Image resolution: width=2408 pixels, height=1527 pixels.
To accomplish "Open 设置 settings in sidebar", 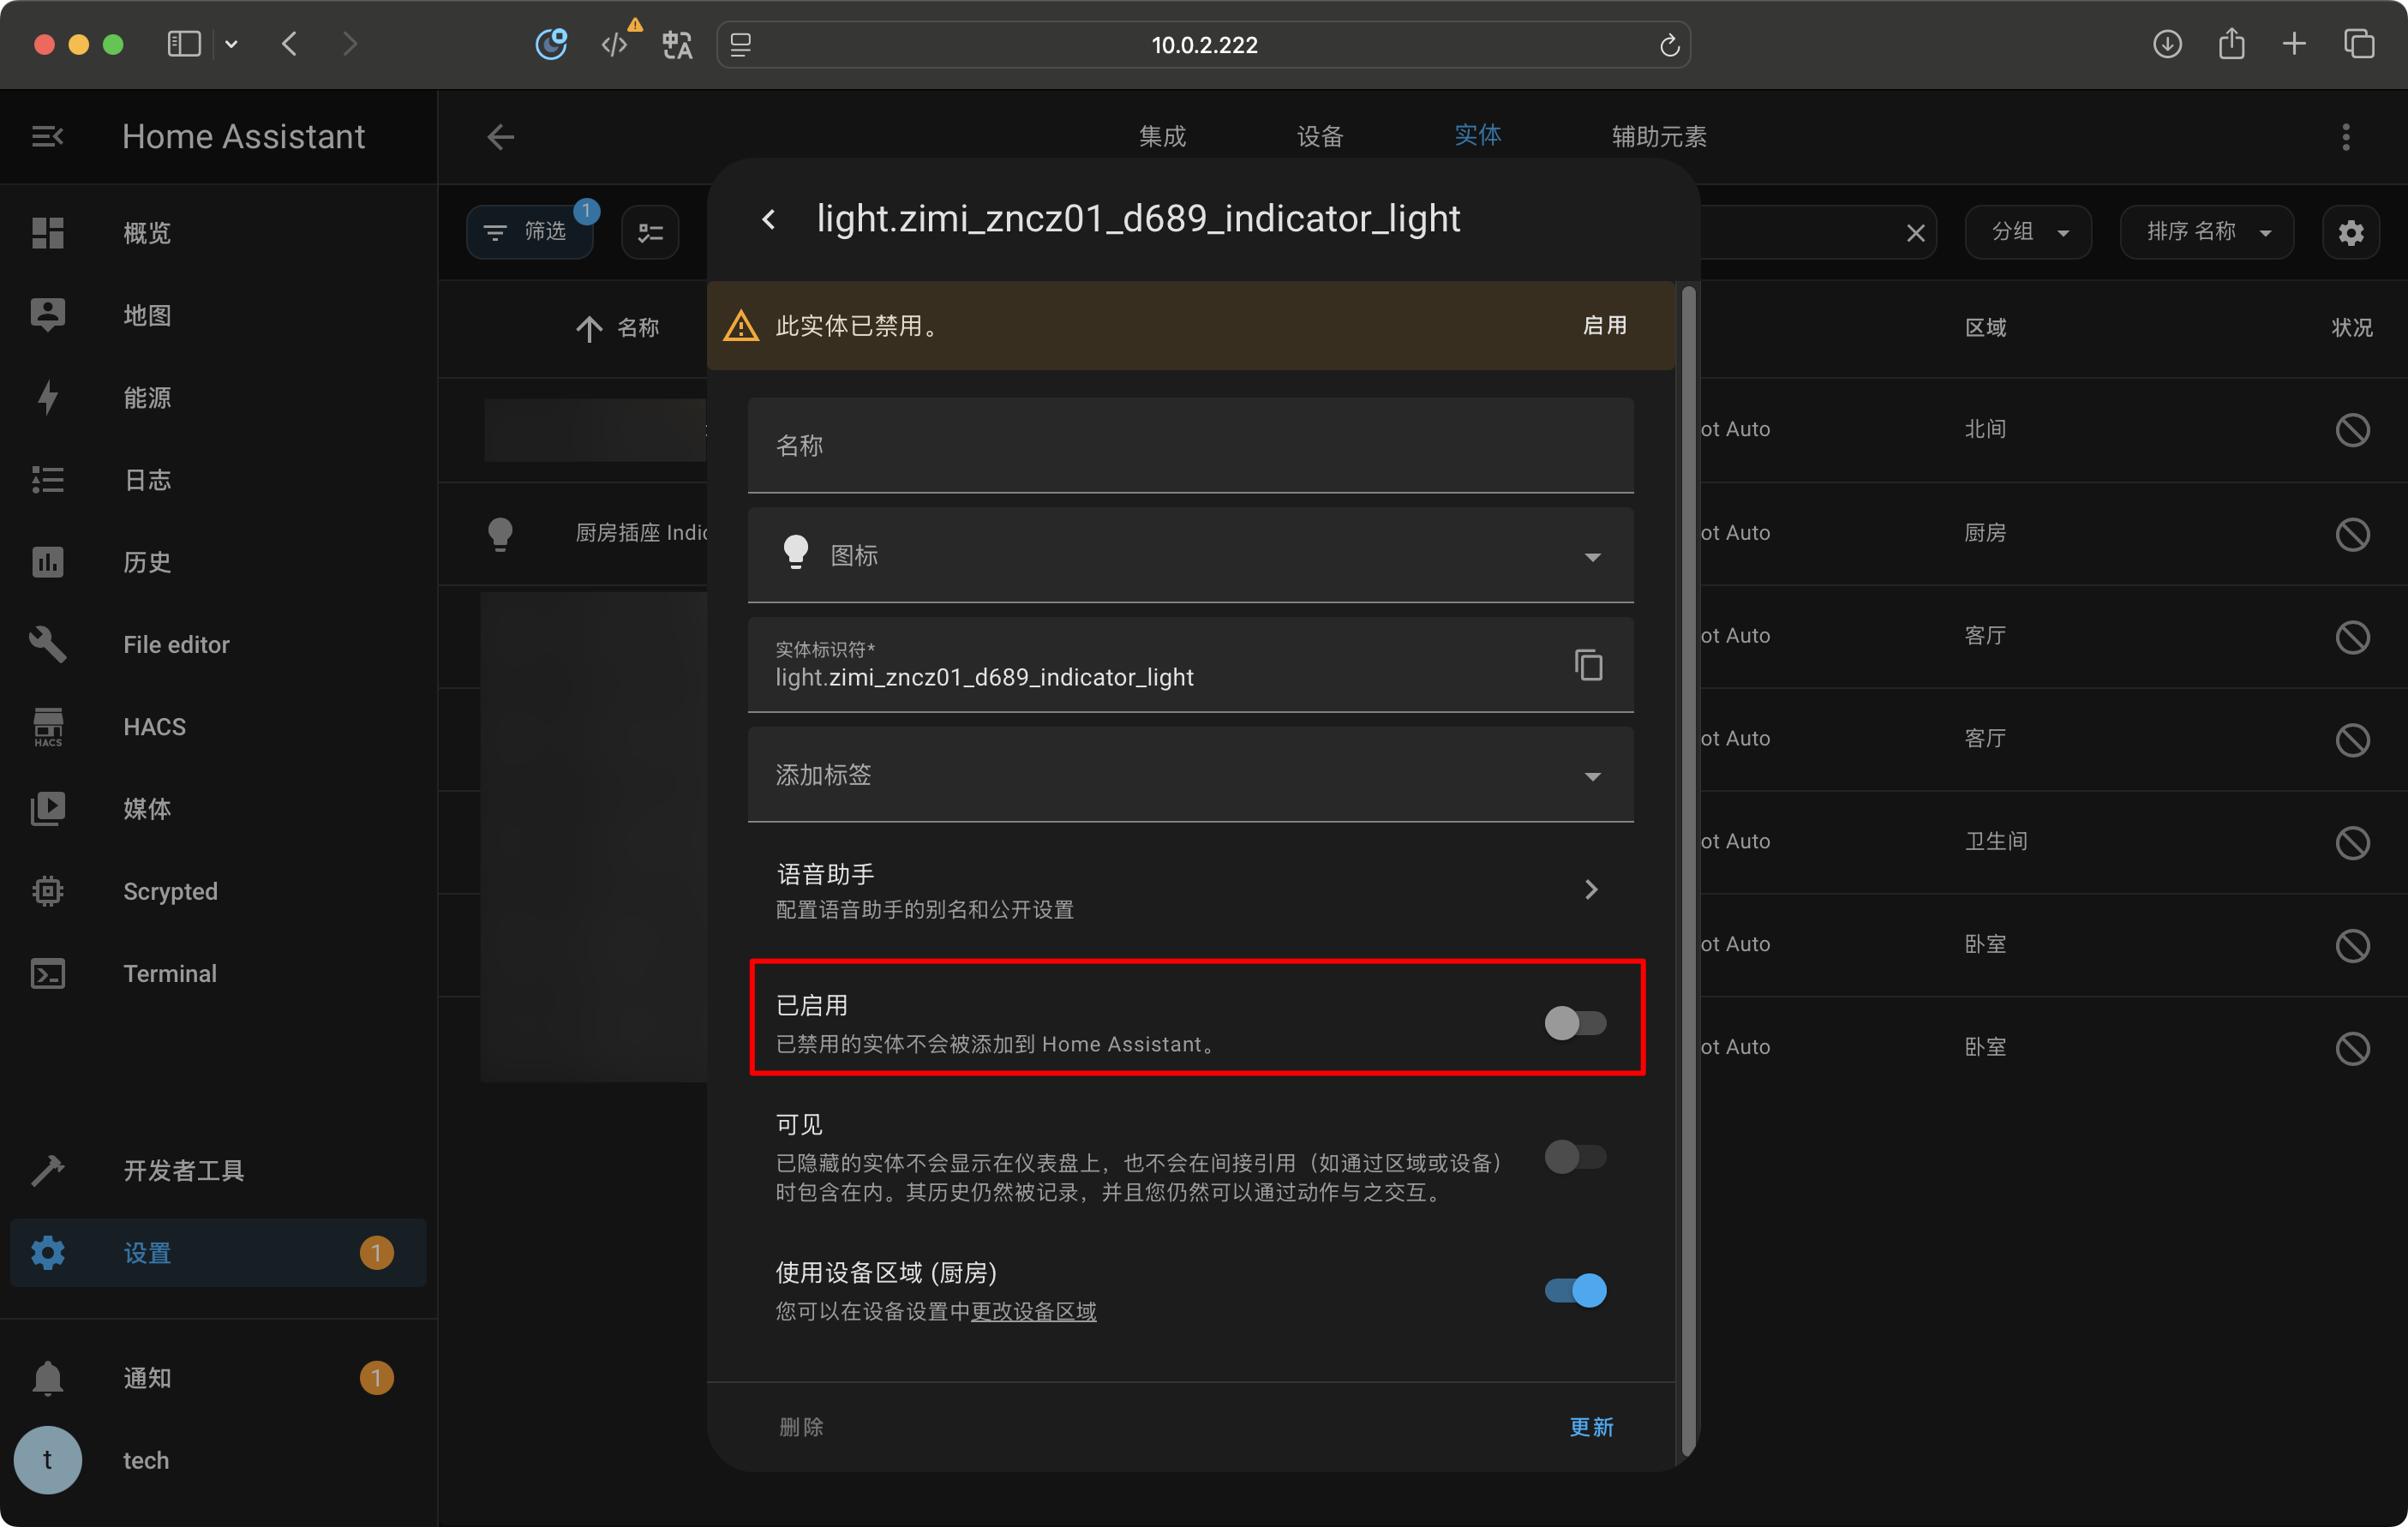I will point(218,1253).
